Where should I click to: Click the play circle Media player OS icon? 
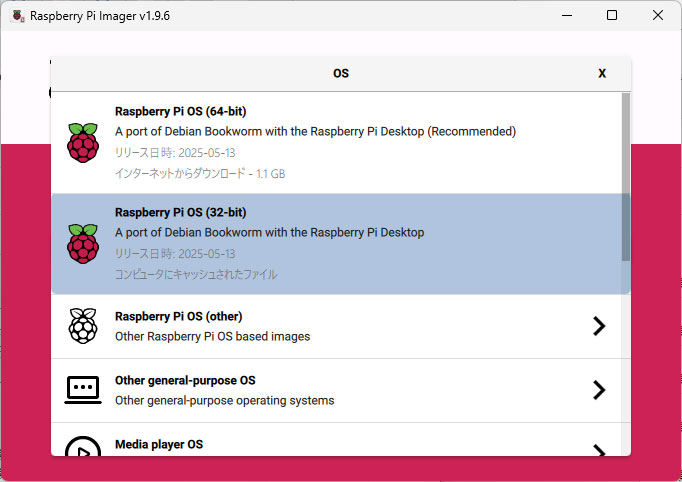coord(83,446)
